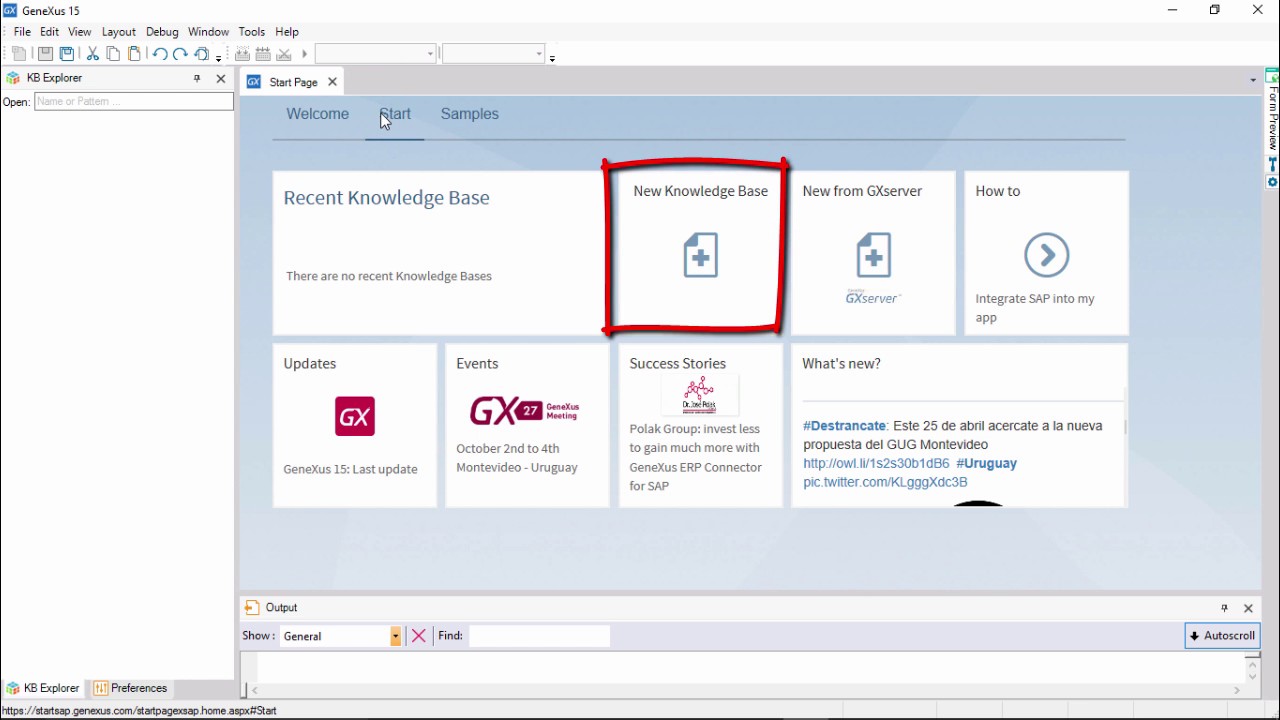Click the Redo arrow icon
Image resolution: width=1280 pixels, height=720 pixels.
[x=180, y=54]
